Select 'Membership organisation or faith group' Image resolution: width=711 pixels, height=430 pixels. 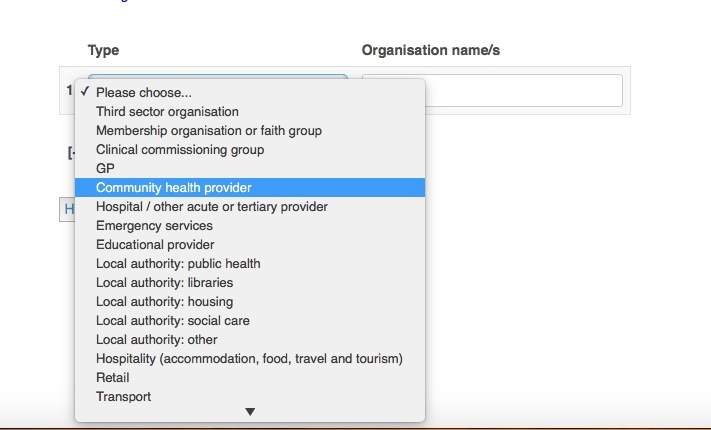(208, 131)
